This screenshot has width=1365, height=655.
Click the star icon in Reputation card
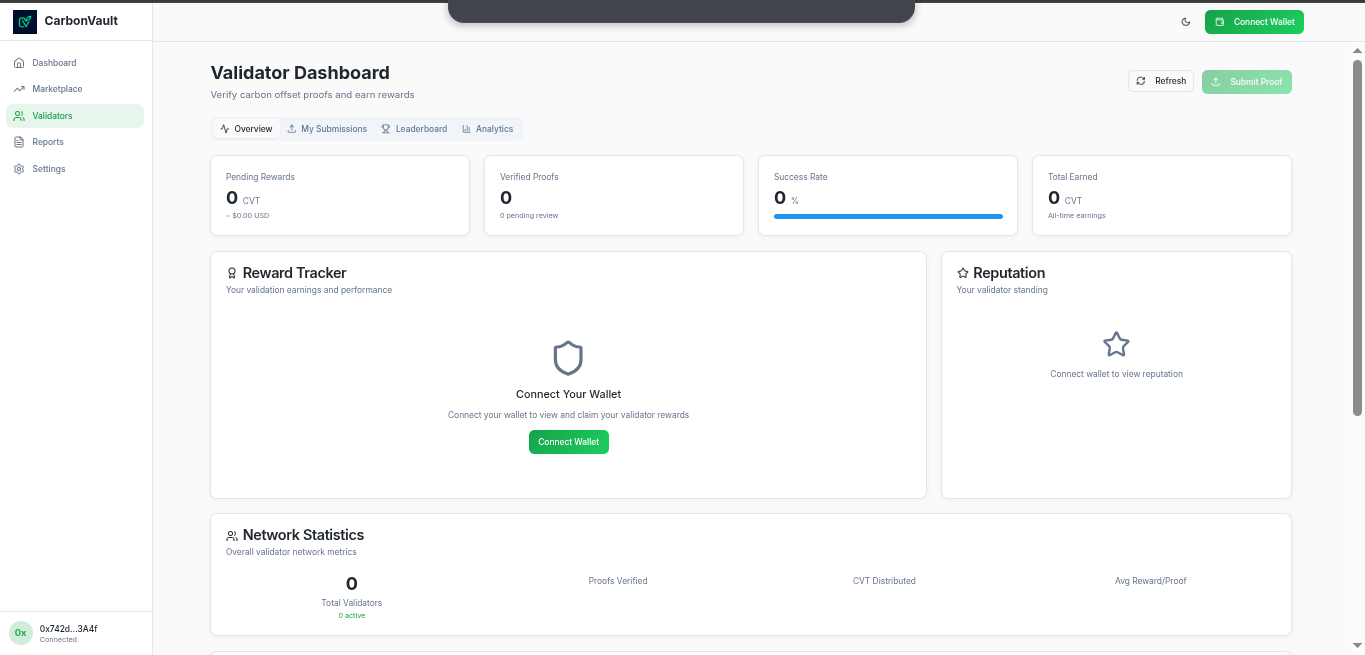[x=1116, y=345]
